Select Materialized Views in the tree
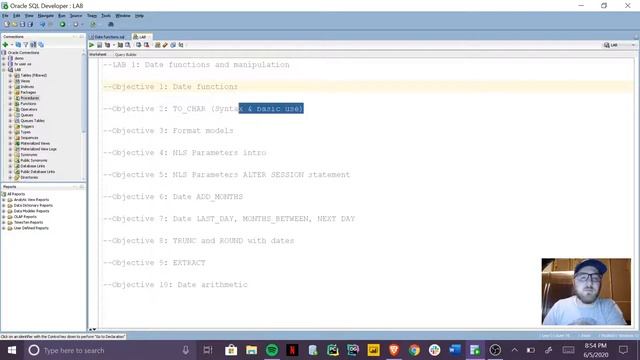The width and height of the screenshot is (640, 360). (x=35, y=144)
